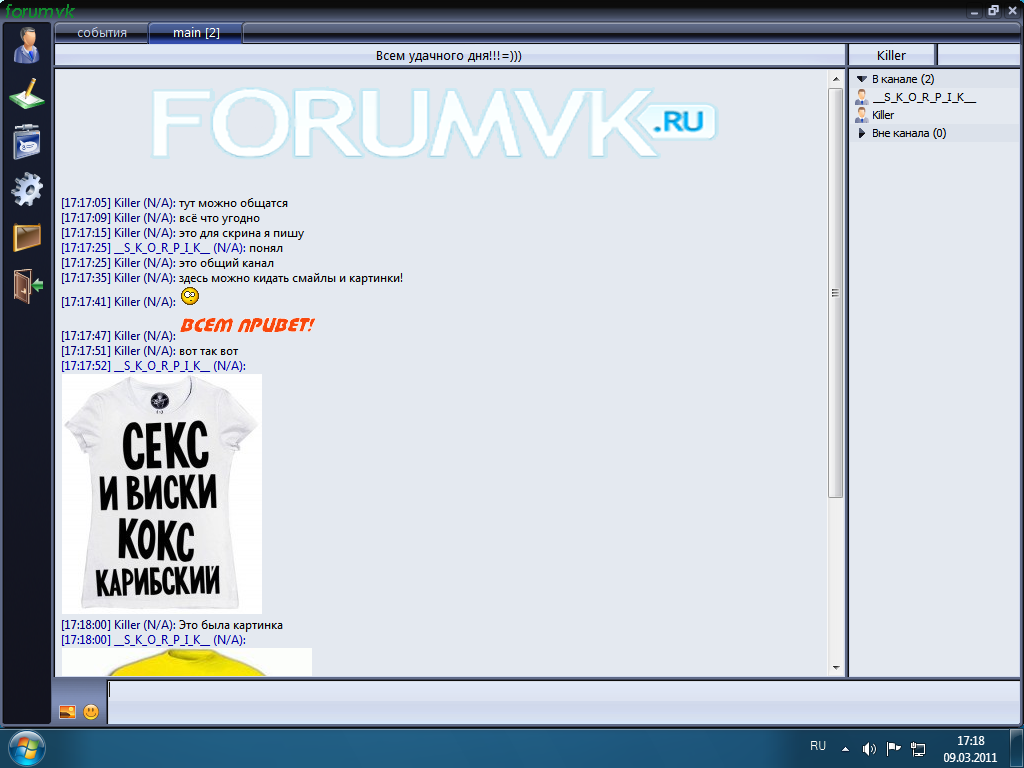Click the brown folder sidebar icon

click(27, 237)
